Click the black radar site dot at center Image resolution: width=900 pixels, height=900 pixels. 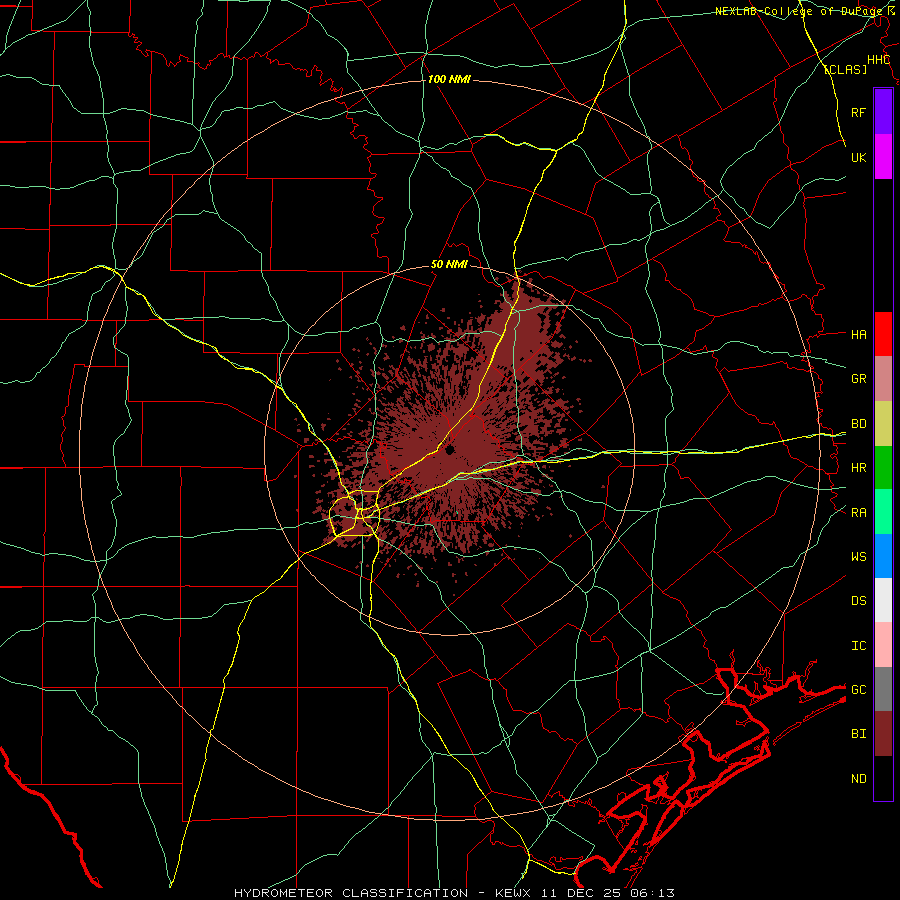point(450,449)
